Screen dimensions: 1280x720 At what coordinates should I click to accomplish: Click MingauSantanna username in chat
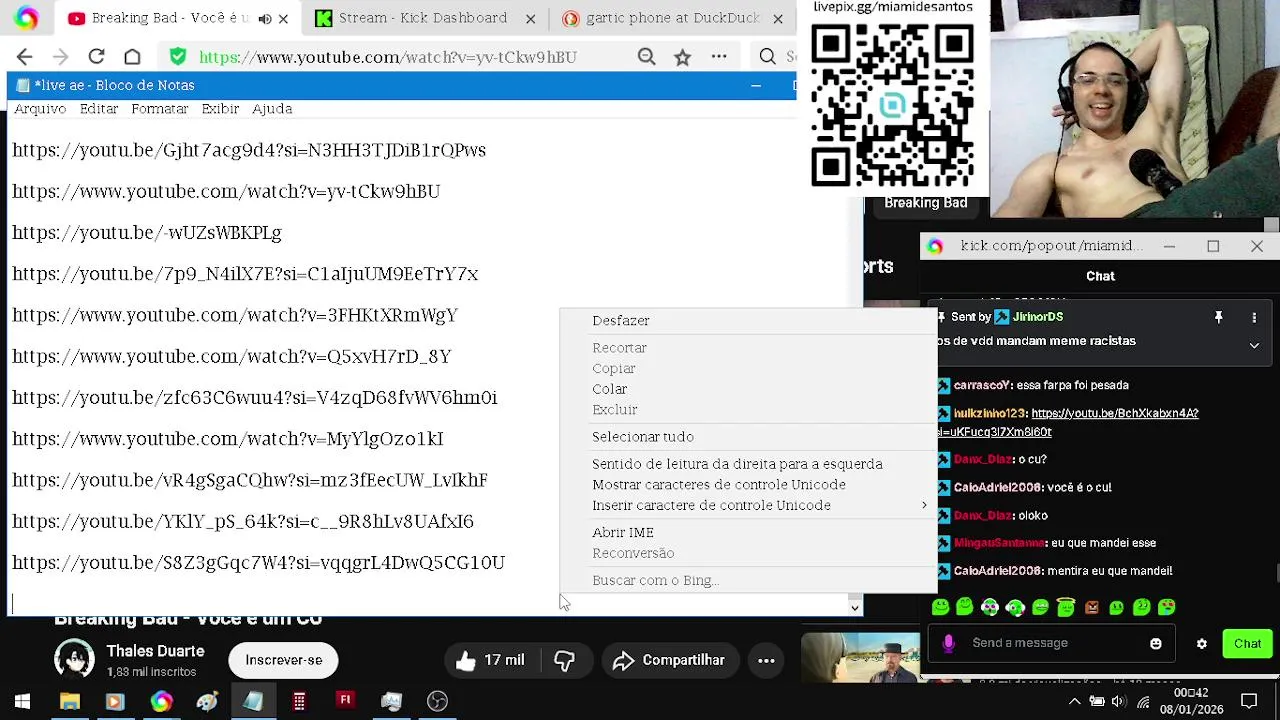click(x=999, y=543)
